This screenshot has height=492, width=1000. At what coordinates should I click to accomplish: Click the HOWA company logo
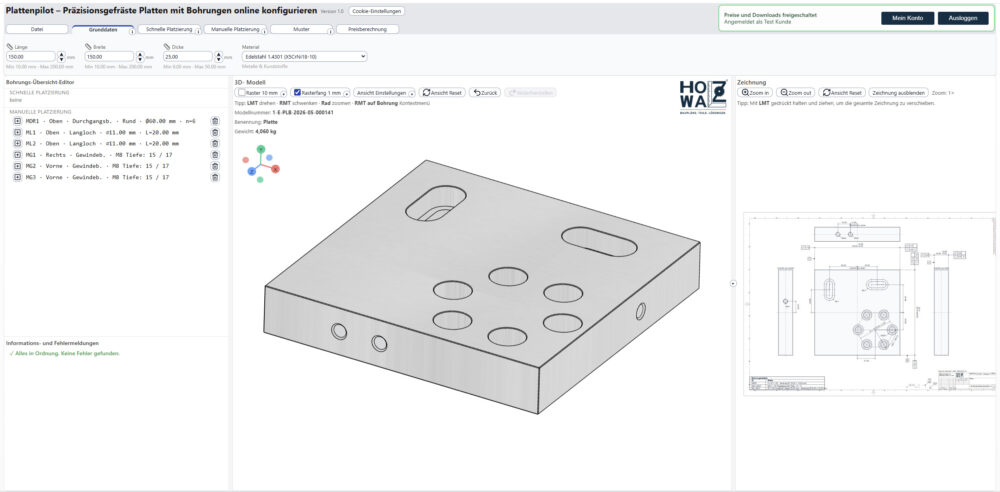703,97
